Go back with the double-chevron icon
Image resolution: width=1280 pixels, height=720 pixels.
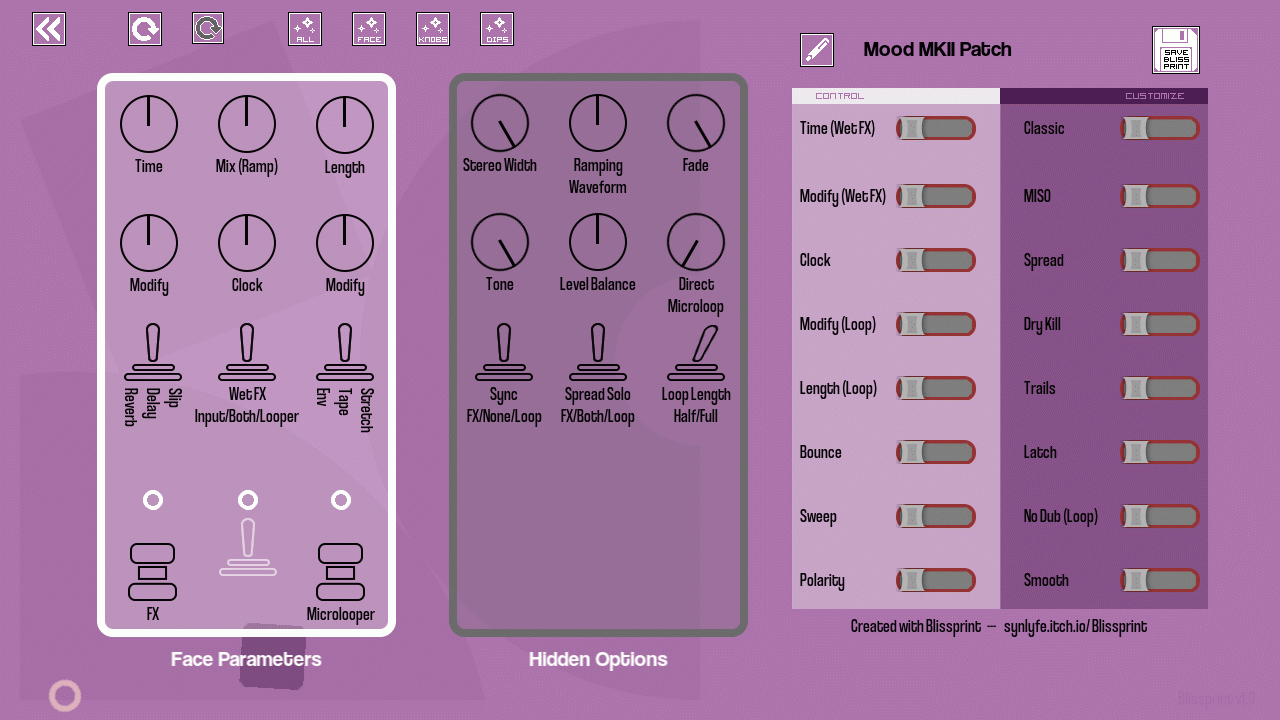pos(49,29)
